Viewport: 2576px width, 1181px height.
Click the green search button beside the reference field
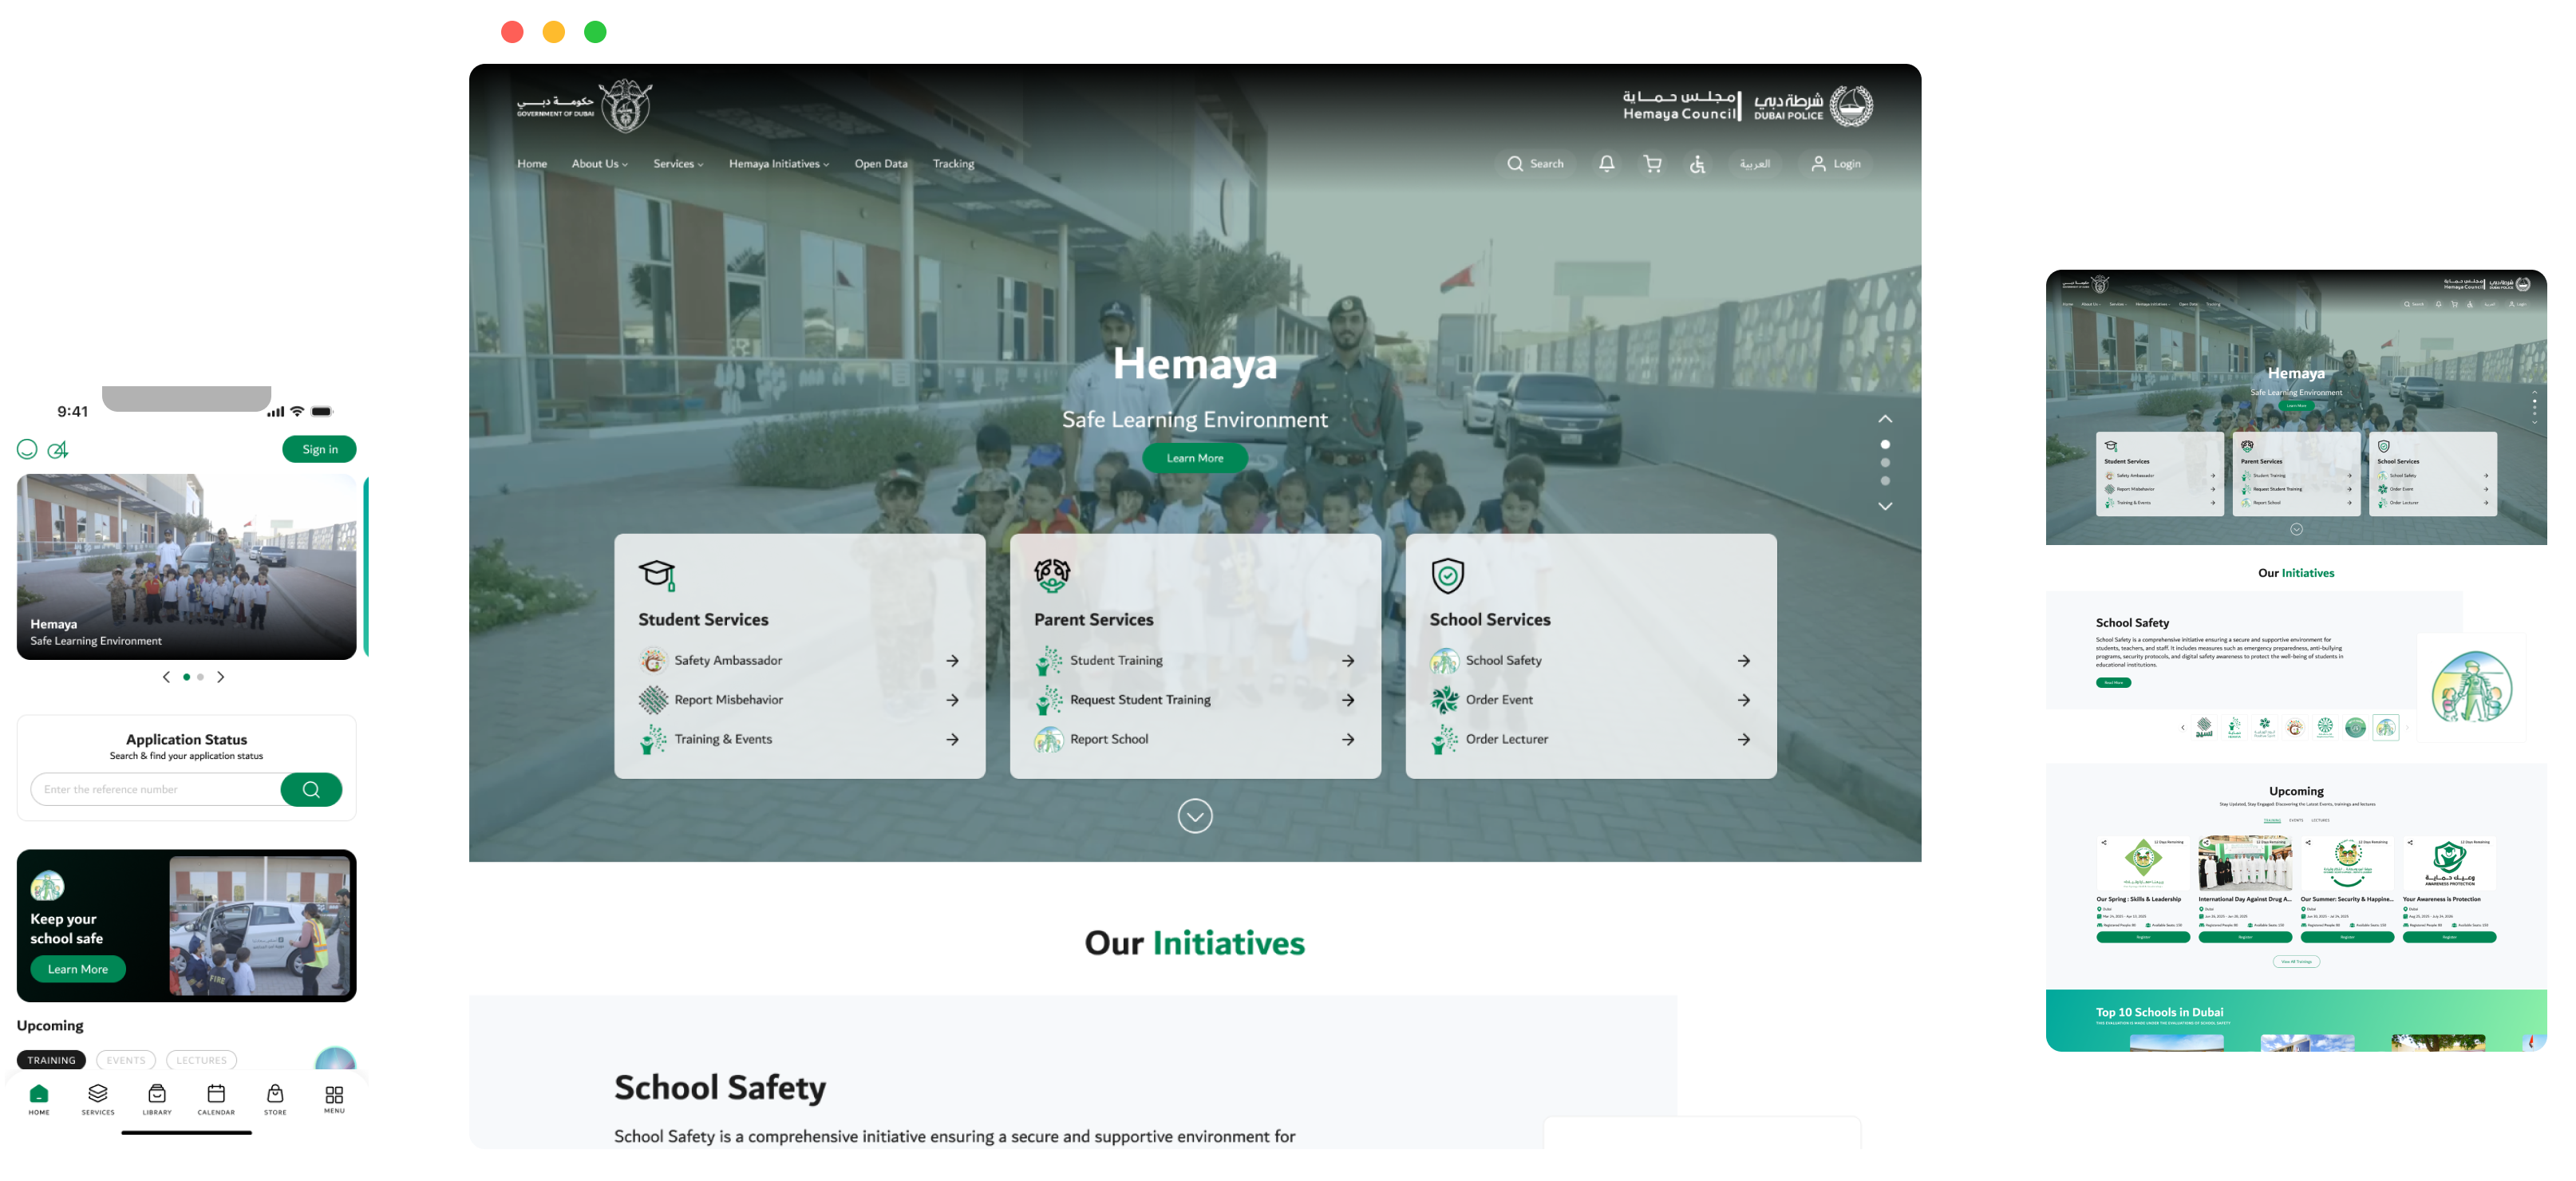[x=311, y=789]
